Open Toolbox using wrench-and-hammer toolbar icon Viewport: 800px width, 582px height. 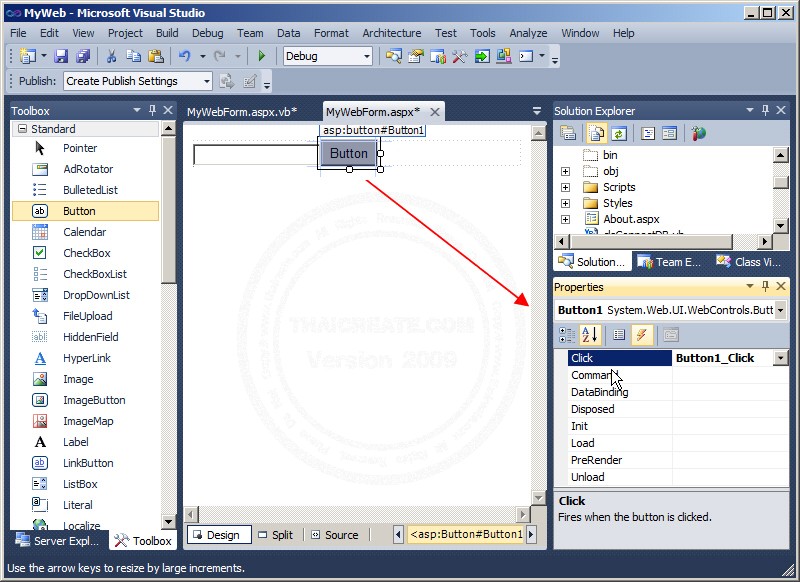[x=460, y=56]
